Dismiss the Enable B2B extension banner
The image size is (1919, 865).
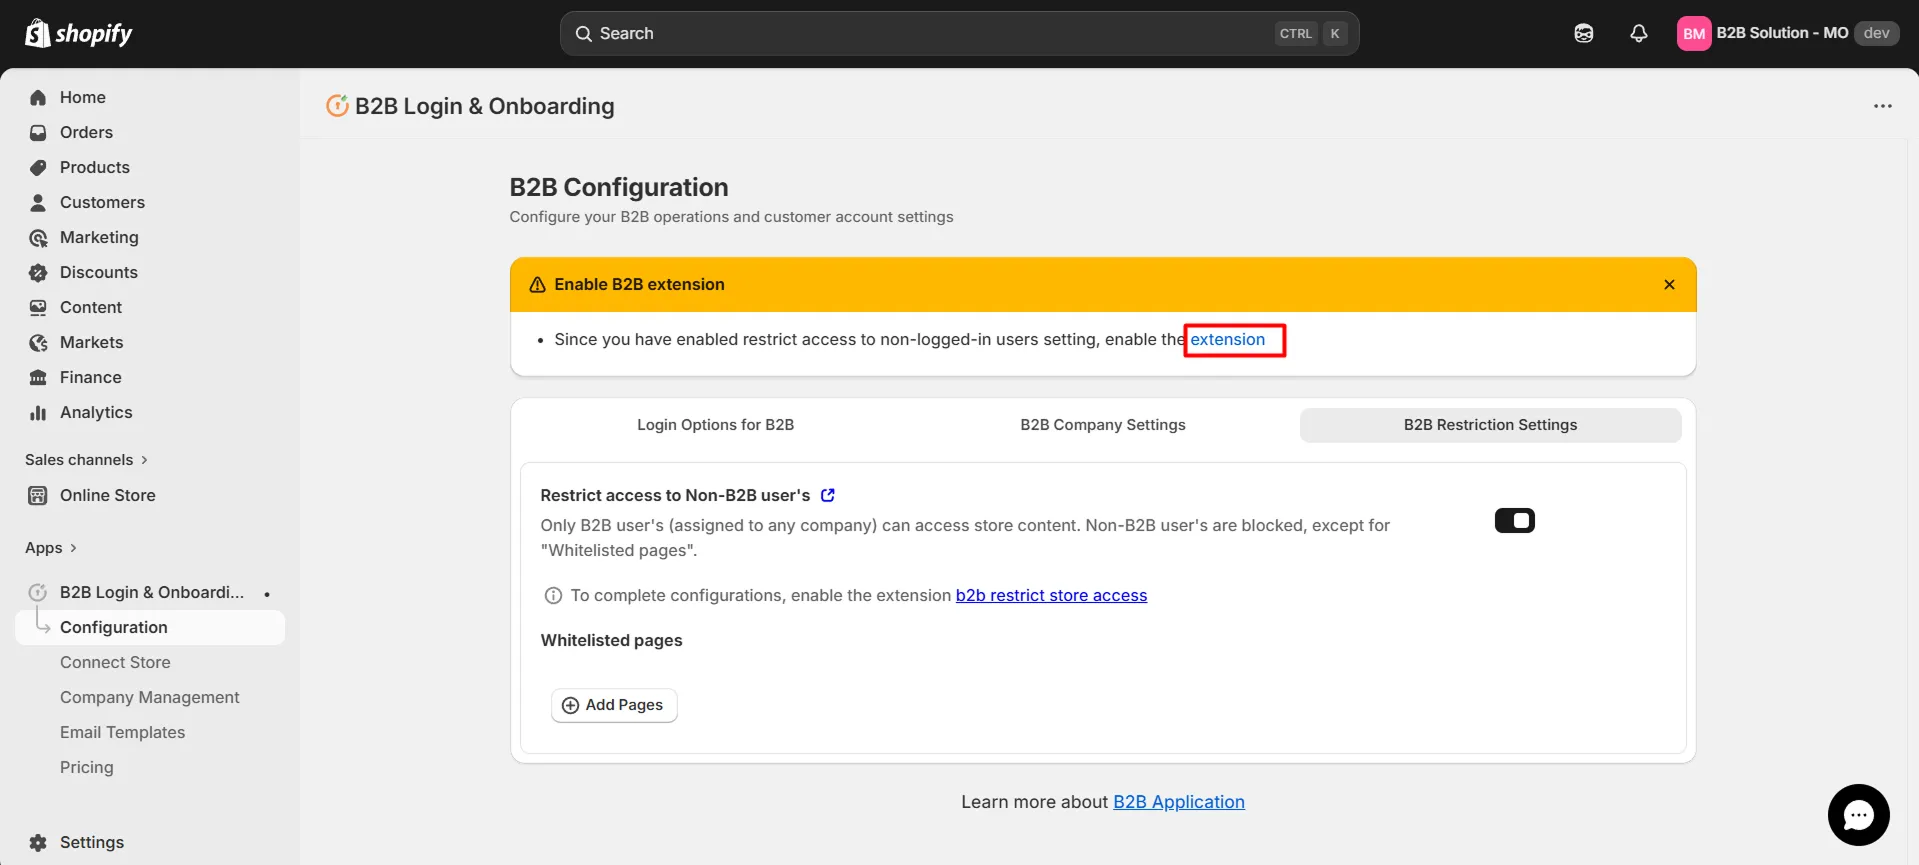(x=1669, y=284)
